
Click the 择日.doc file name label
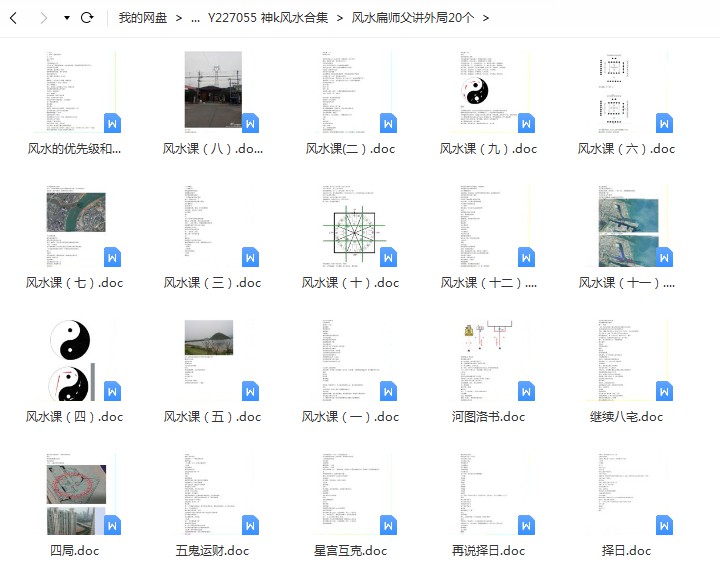point(627,551)
